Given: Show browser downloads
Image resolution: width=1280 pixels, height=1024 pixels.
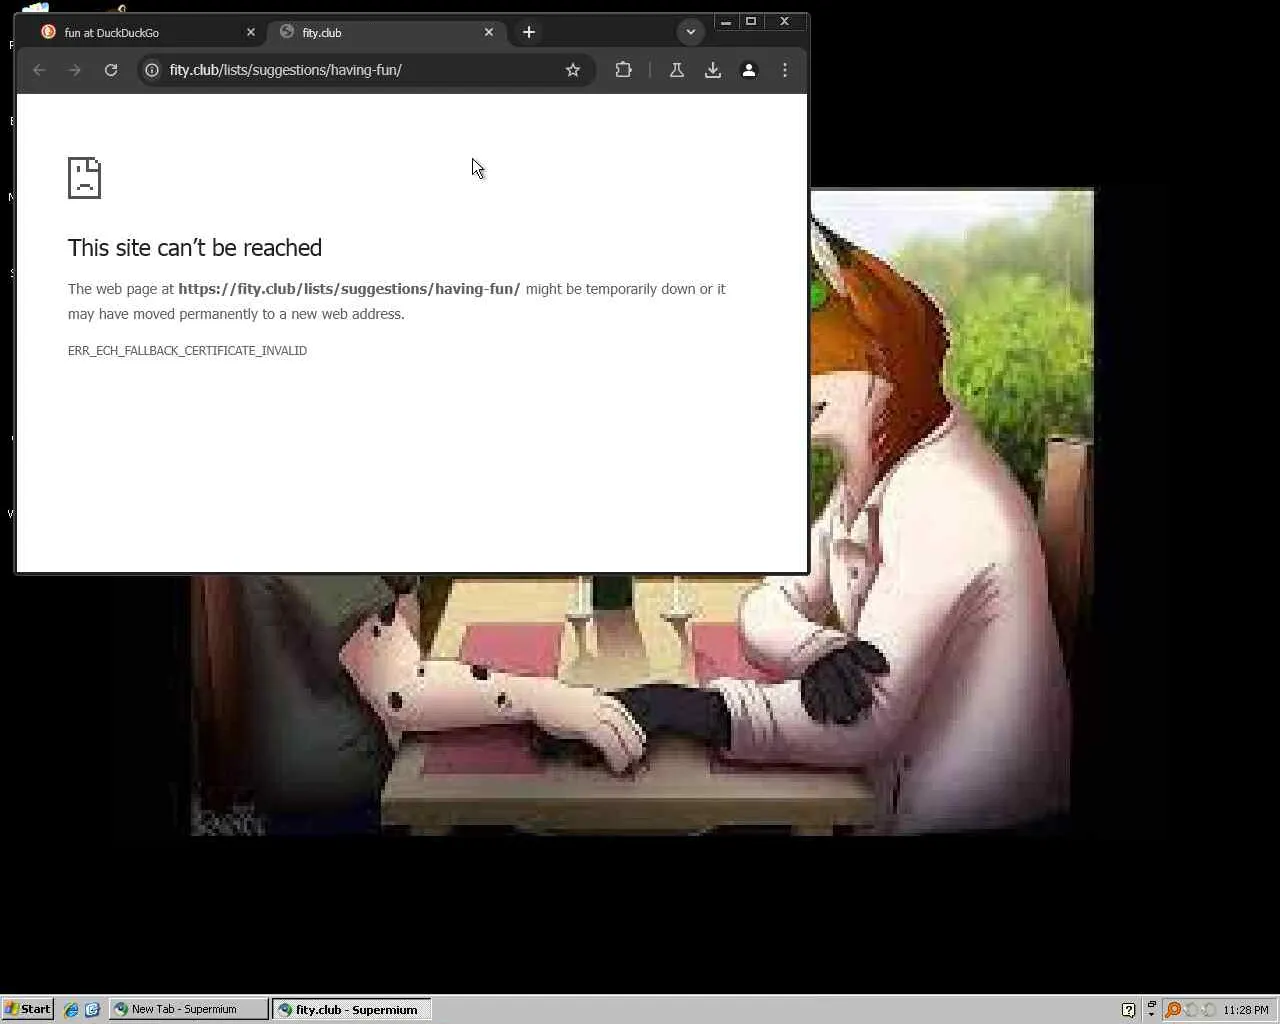Looking at the screenshot, I should click(713, 70).
